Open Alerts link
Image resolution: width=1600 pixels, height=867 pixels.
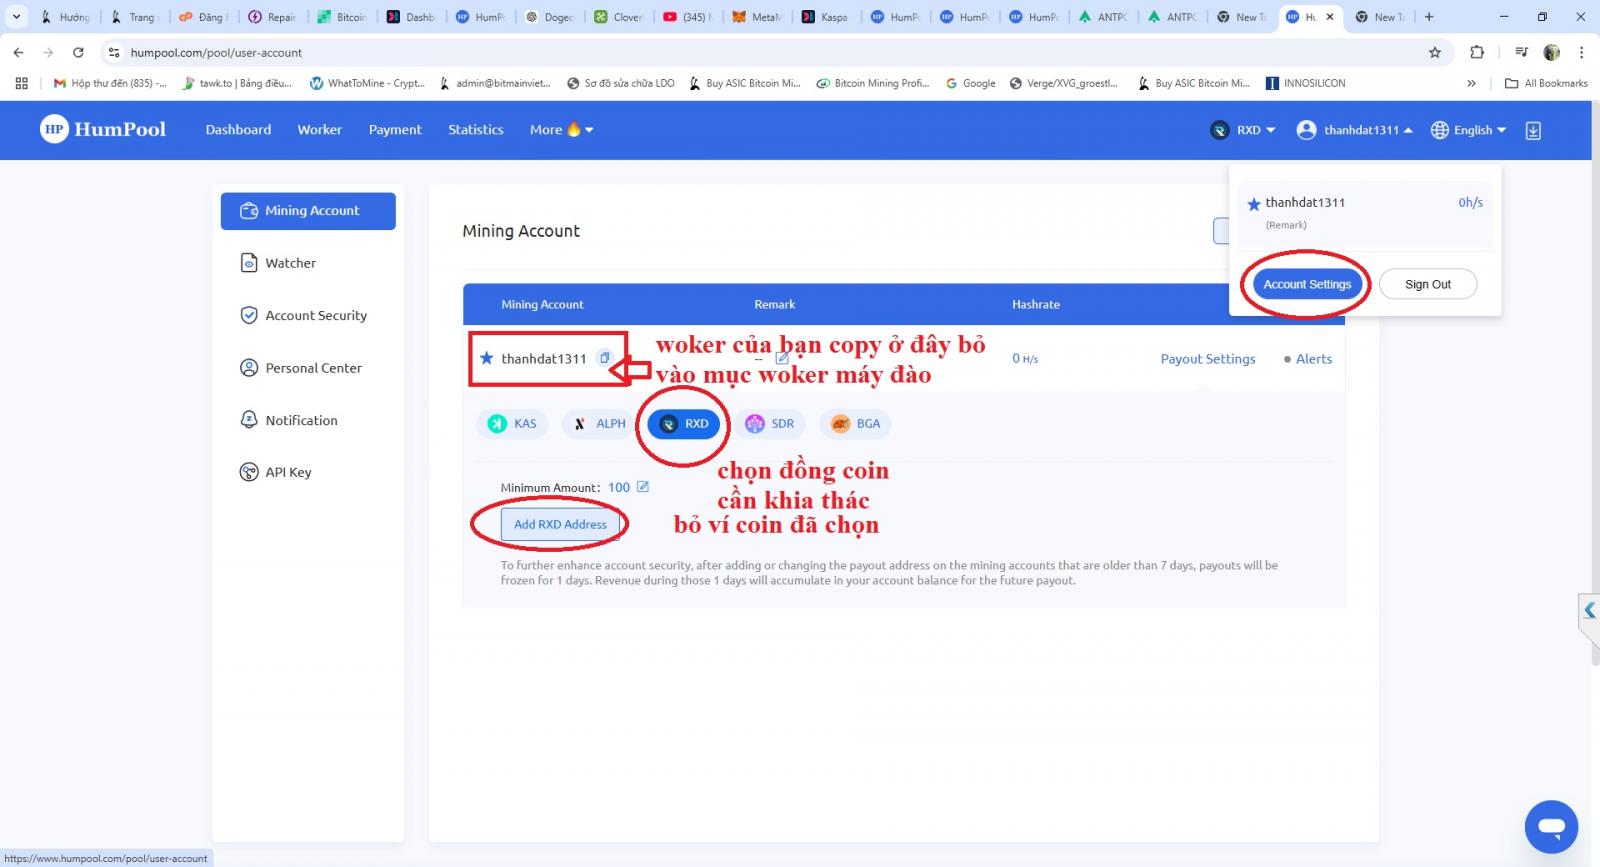click(x=1308, y=359)
